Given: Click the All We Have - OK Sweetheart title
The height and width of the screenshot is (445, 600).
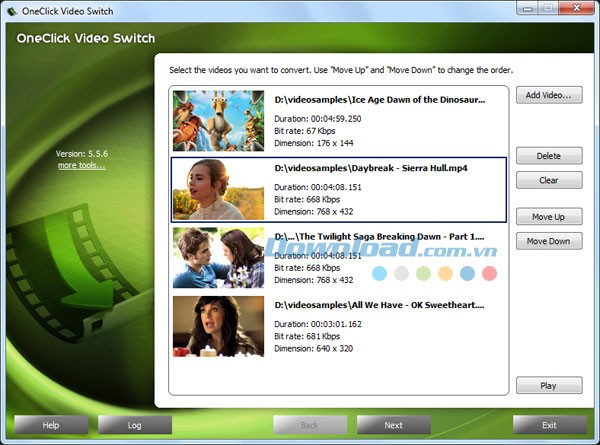Looking at the screenshot, I should click(379, 305).
